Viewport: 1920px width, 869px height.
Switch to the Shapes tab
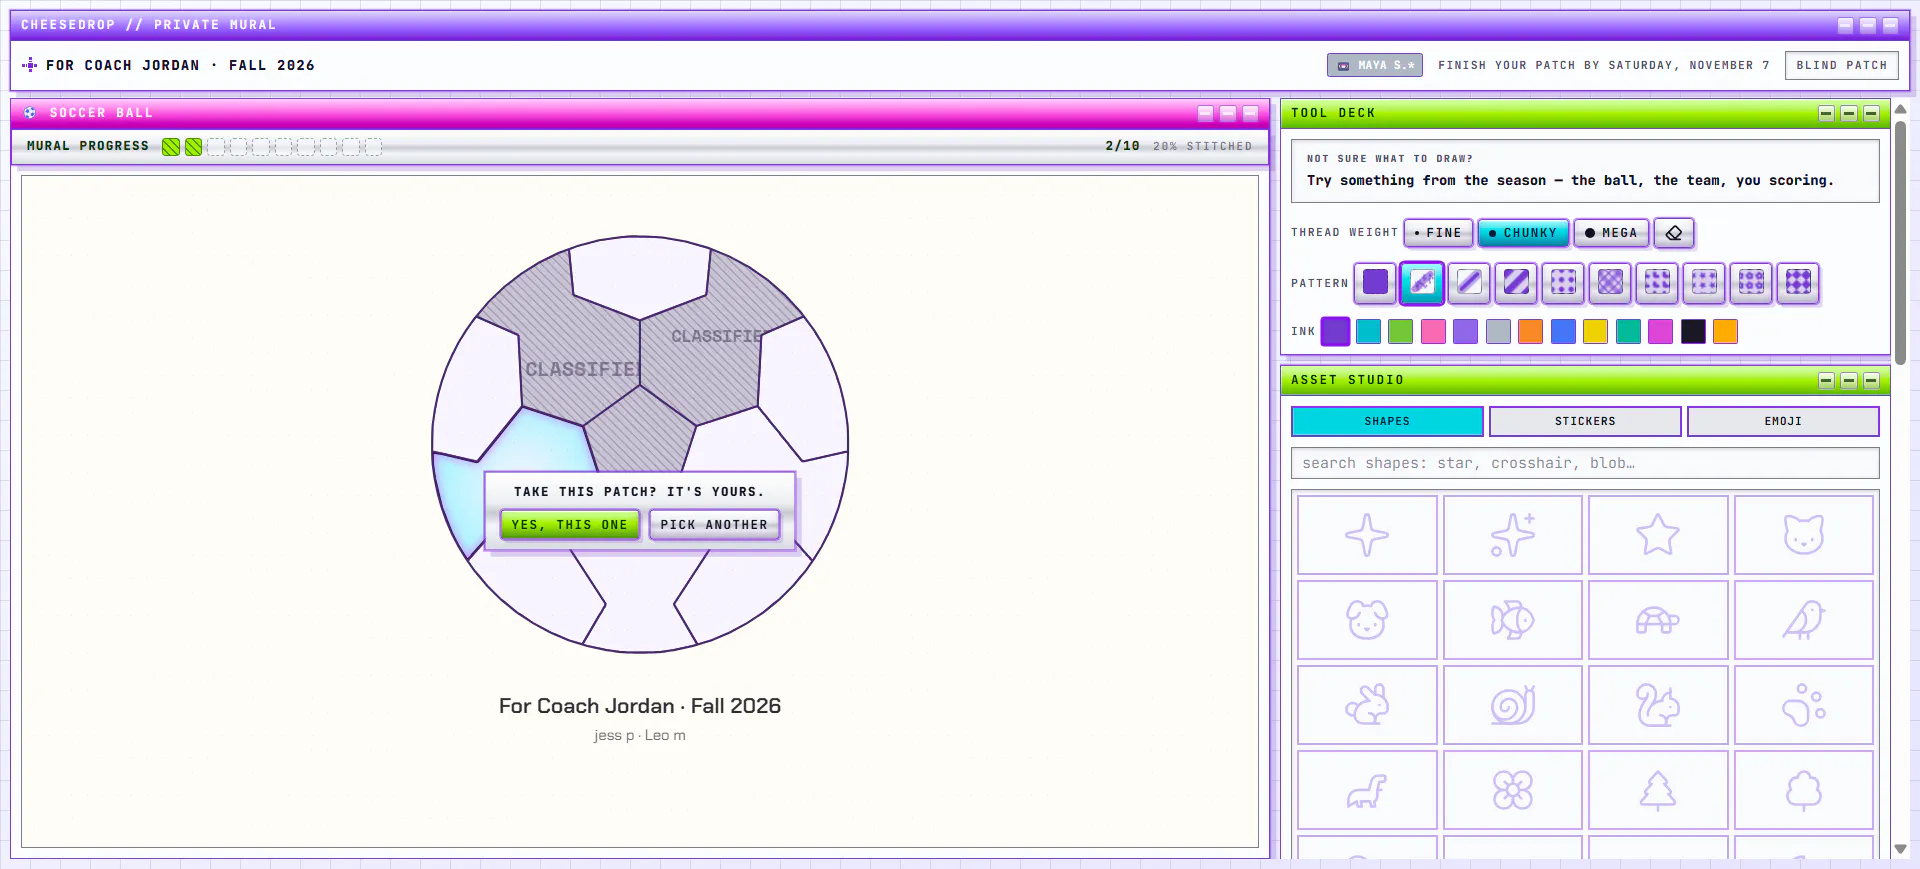(1387, 421)
